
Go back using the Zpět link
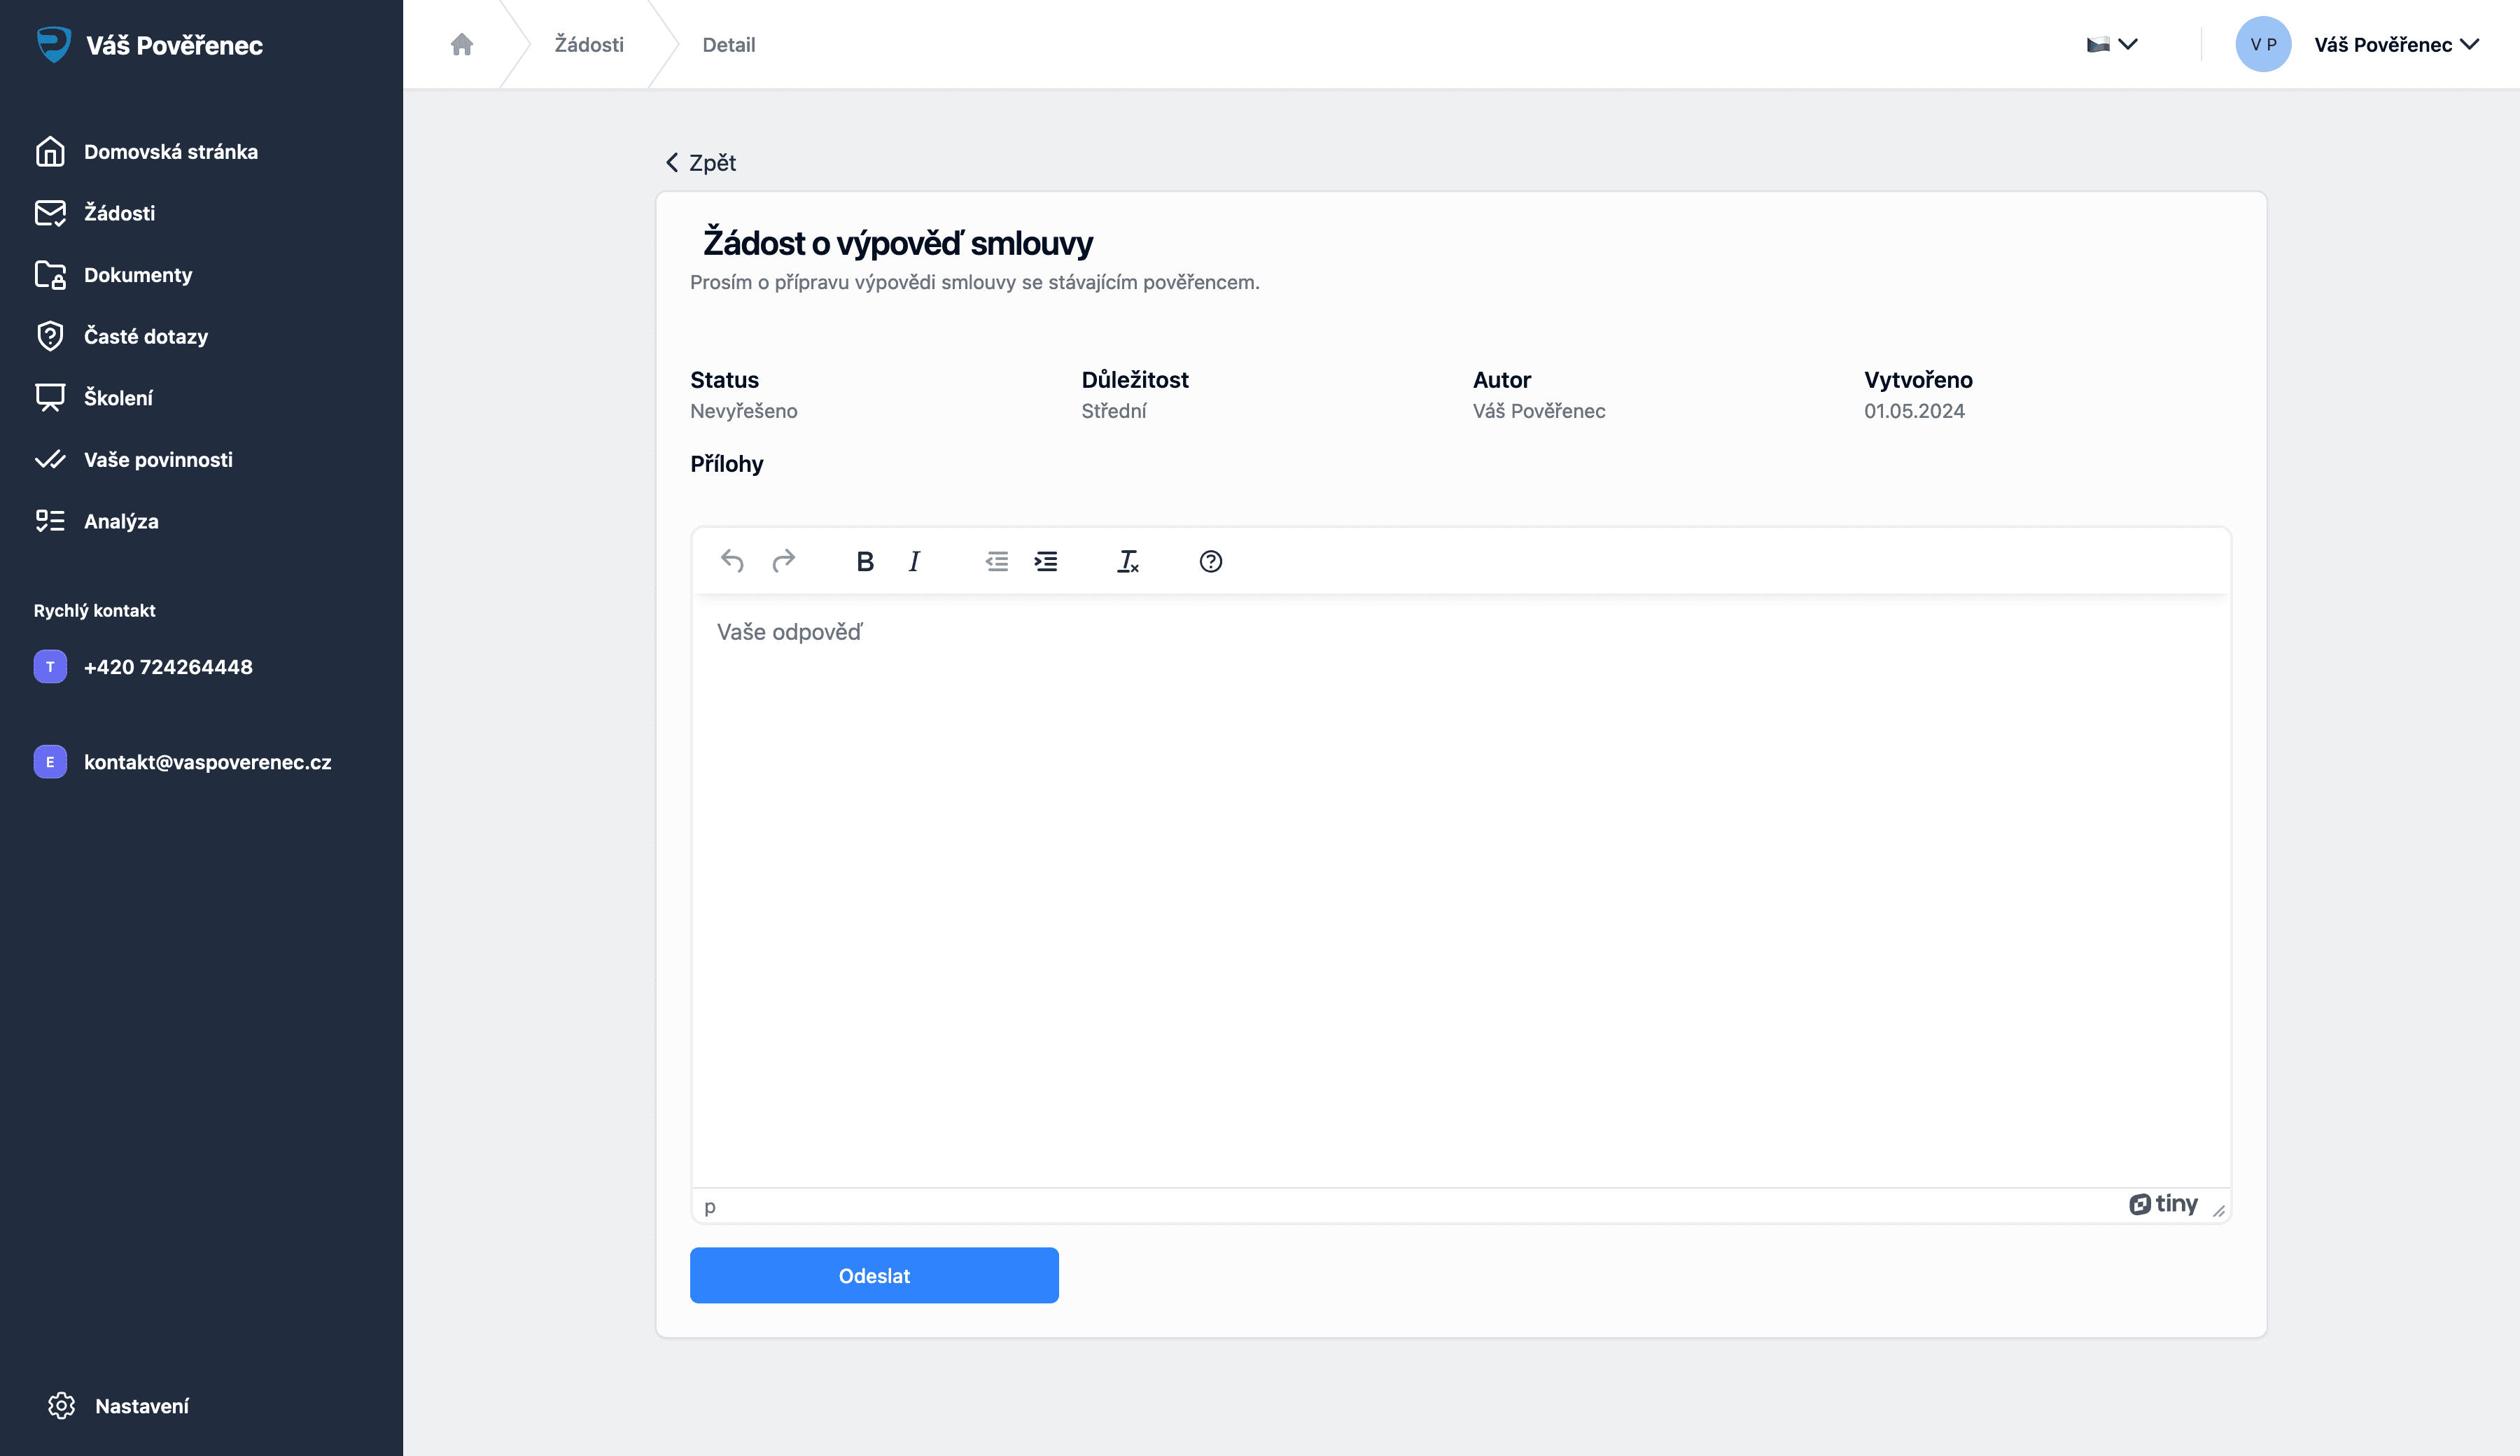click(701, 162)
